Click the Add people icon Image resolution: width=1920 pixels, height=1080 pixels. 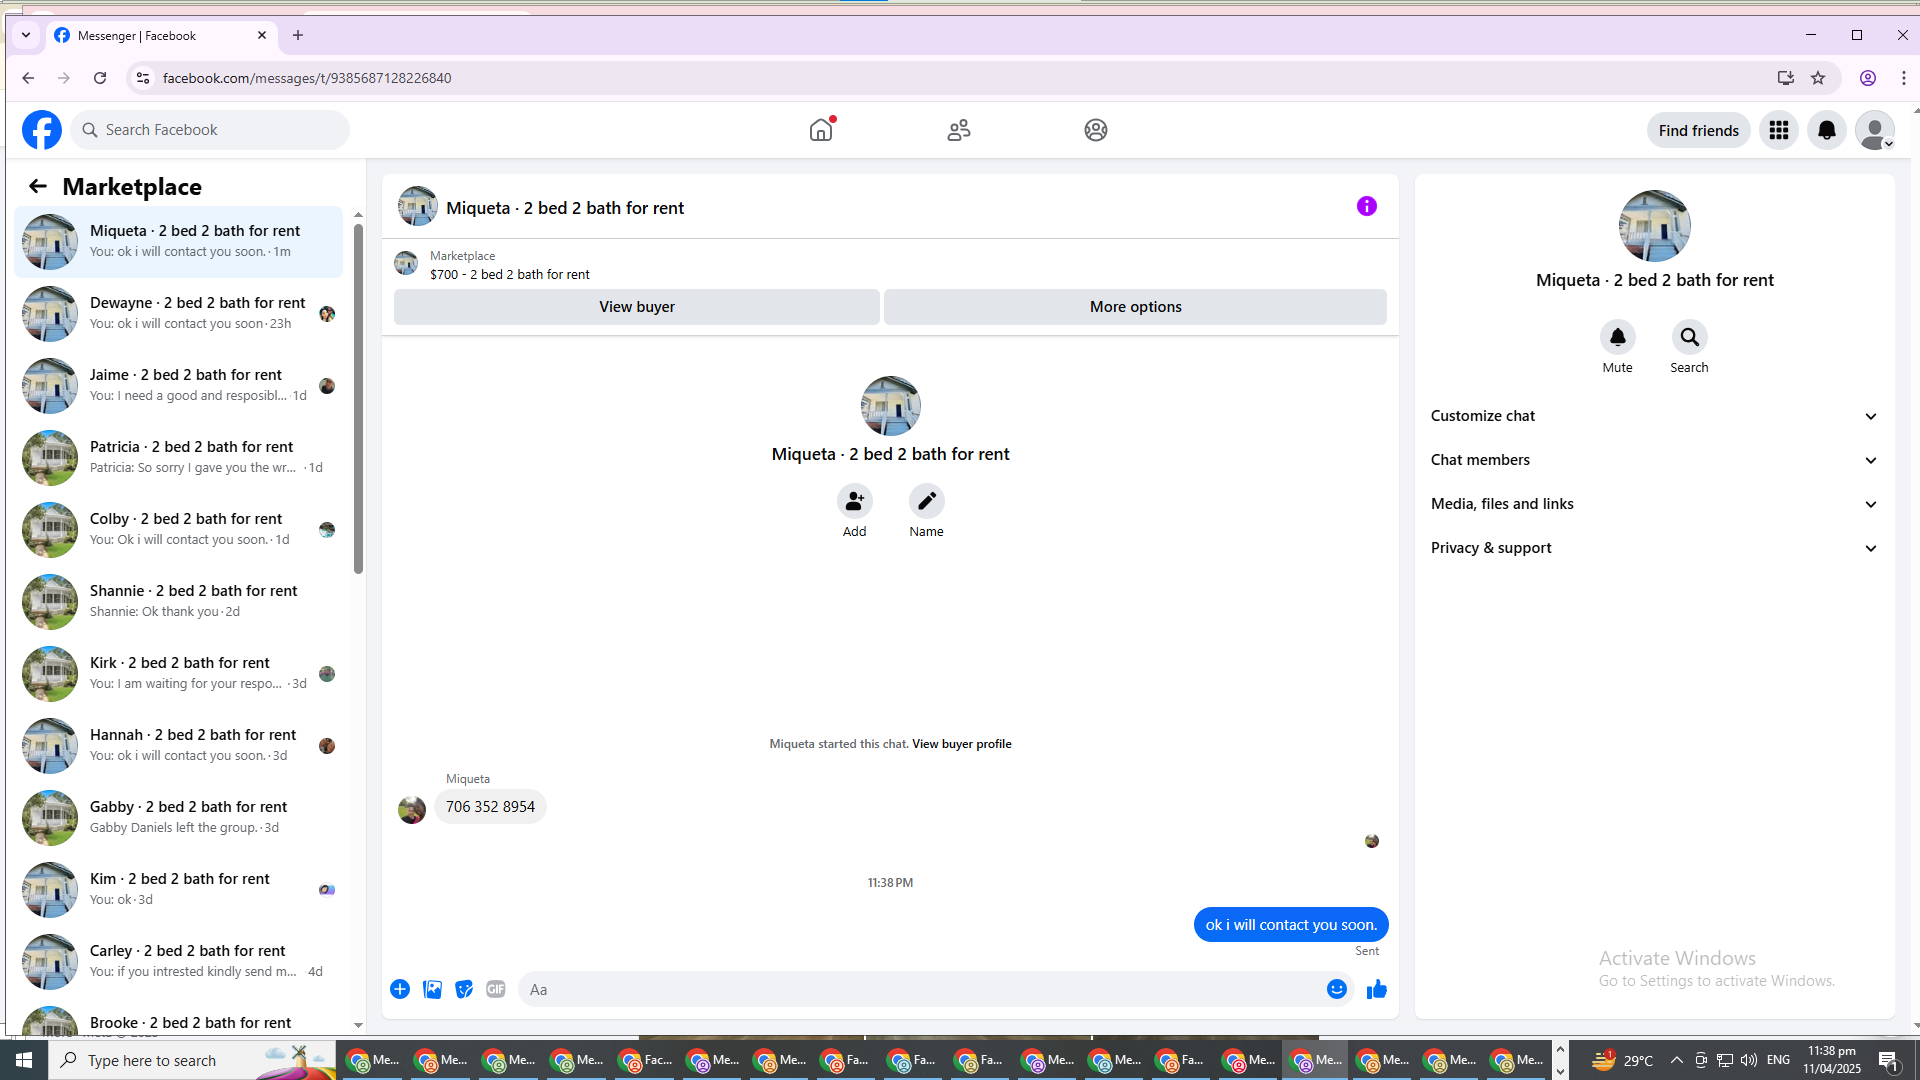tap(855, 501)
